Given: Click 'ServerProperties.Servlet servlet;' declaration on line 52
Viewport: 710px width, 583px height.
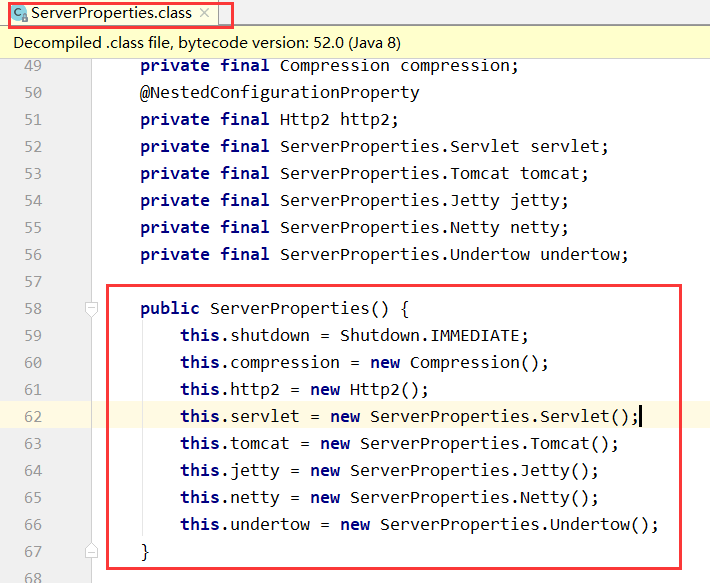Looking at the screenshot, I should (x=444, y=147).
